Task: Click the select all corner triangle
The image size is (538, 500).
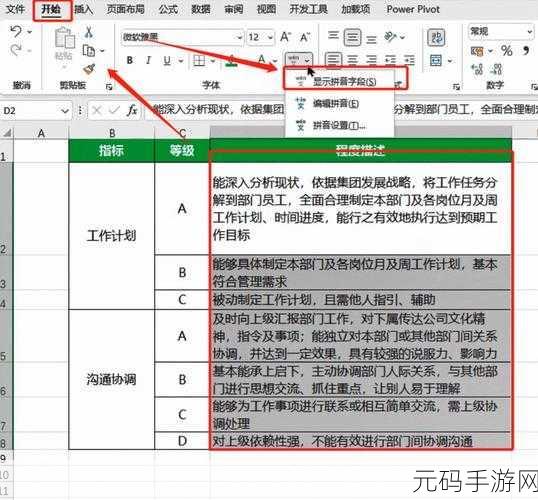Action: pyautogui.click(x=7, y=132)
